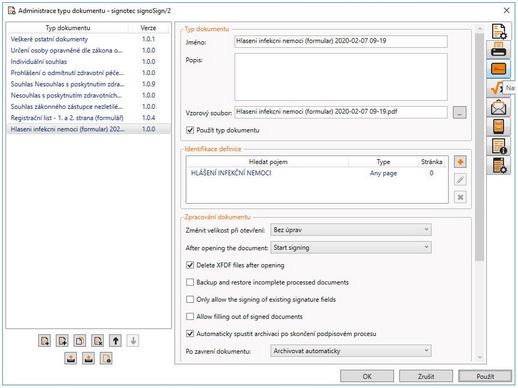Viewport: 518px width, 388px height.
Task: Click the Stránka column header
Action: pyautogui.click(x=432, y=162)
